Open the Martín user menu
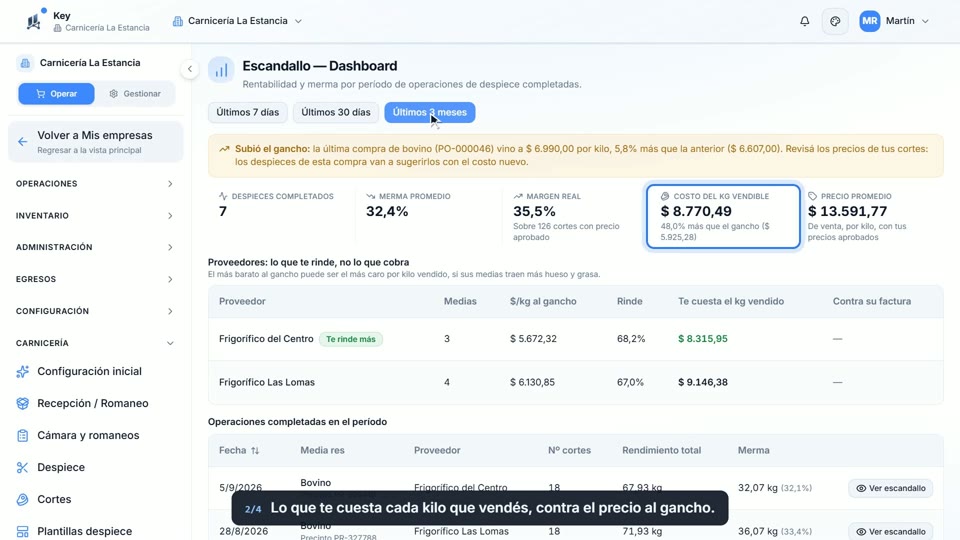This screenshot has width=960, height=540. point(894,21)
